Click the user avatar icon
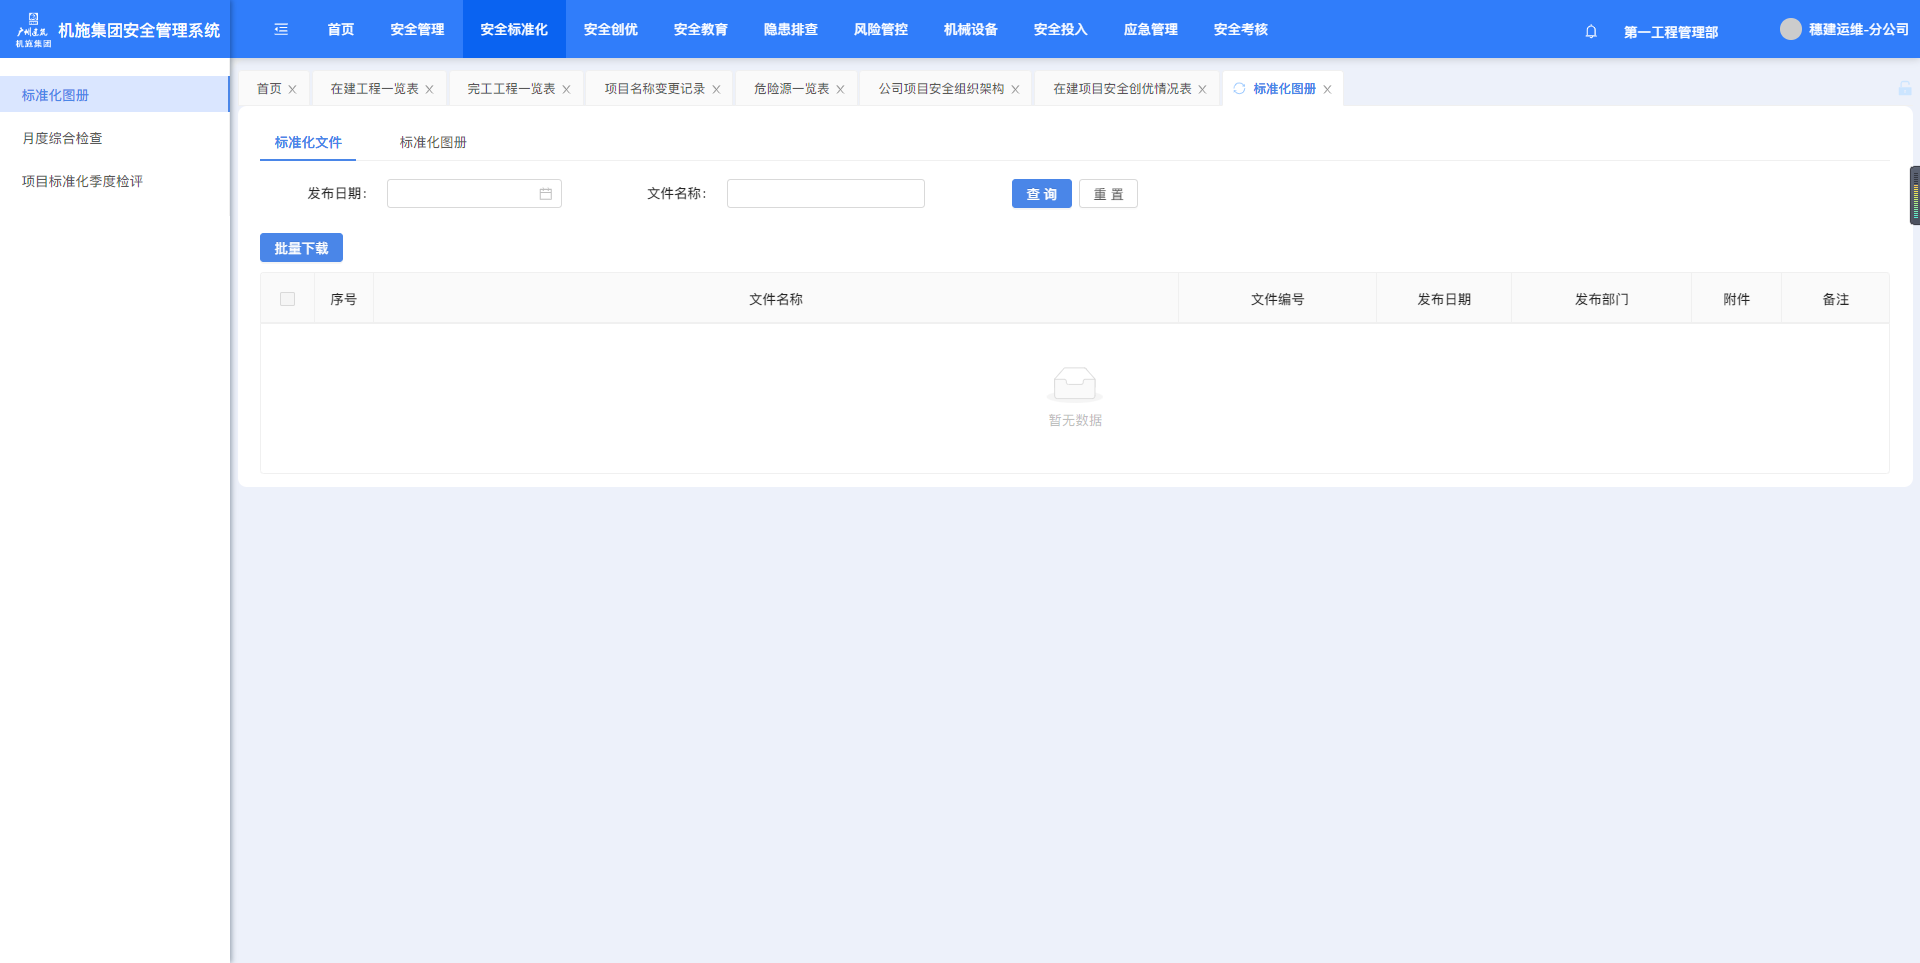This screenshot has height=963, width=1920. coord(1790,30)
